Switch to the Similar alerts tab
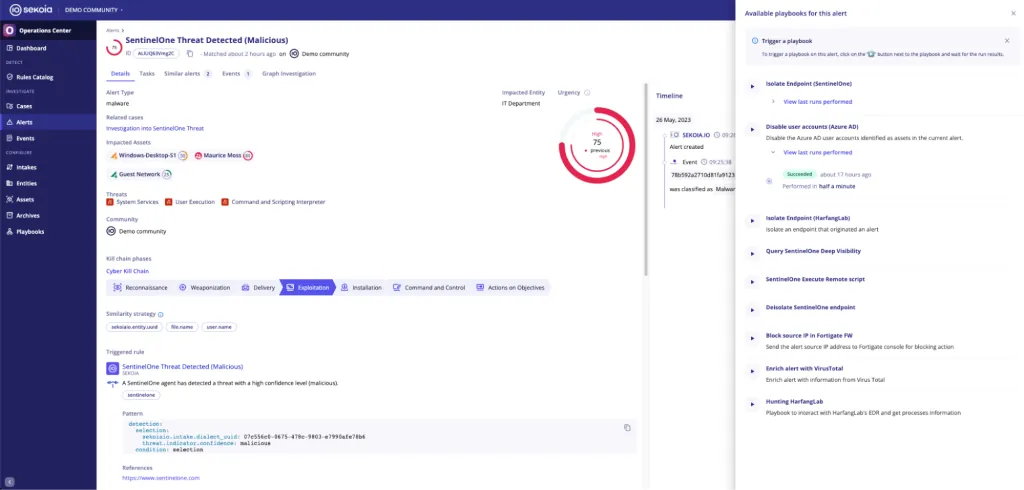Image resolution: width=1024 pixels, height=490 pixels. 188,74
